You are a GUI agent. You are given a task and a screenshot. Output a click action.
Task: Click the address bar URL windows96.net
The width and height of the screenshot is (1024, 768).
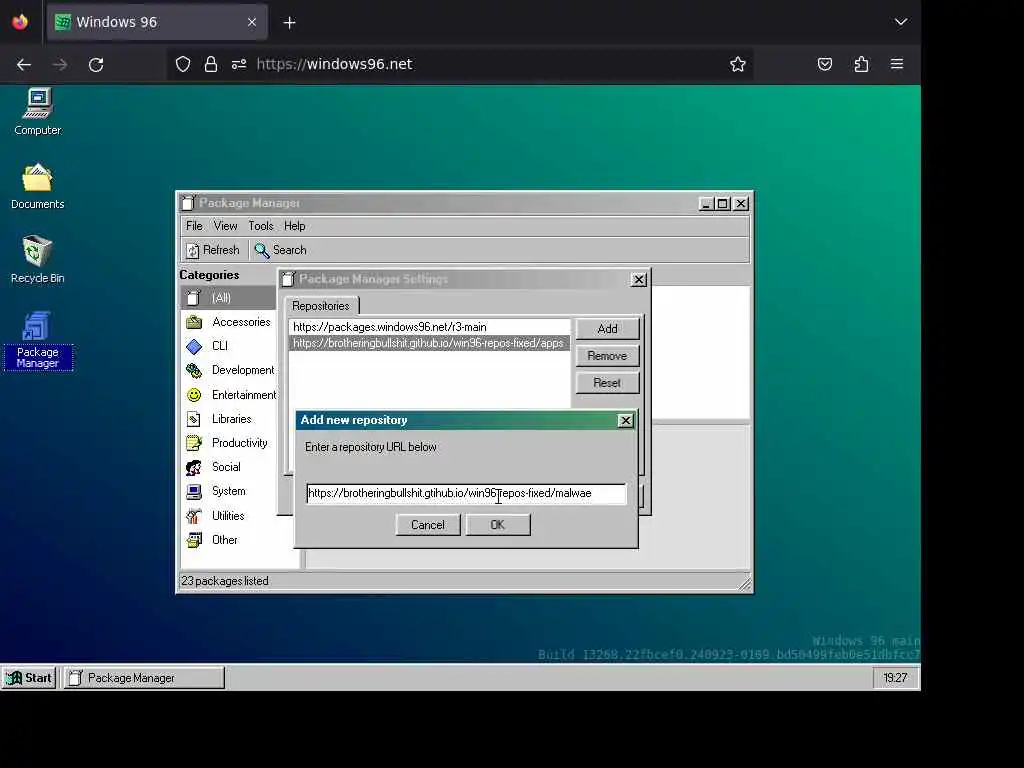334,64
